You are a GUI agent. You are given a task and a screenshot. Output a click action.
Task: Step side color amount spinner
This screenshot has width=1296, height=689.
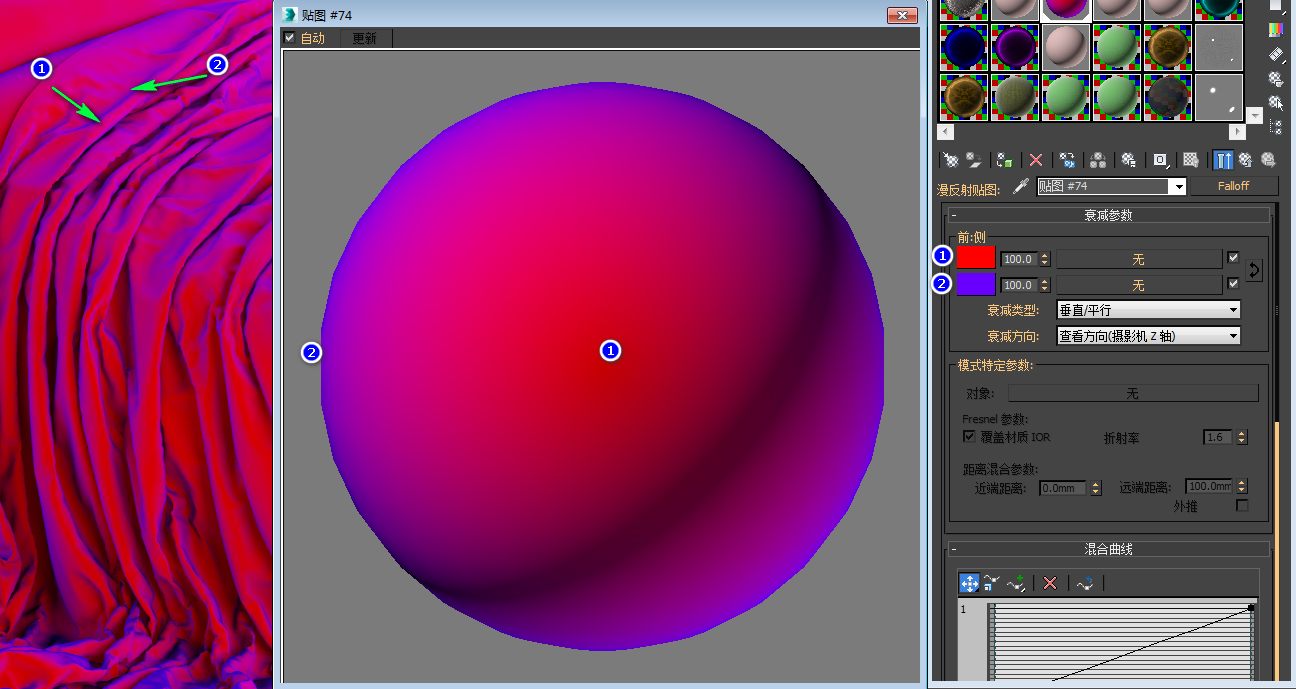(x=1045, y=285)
